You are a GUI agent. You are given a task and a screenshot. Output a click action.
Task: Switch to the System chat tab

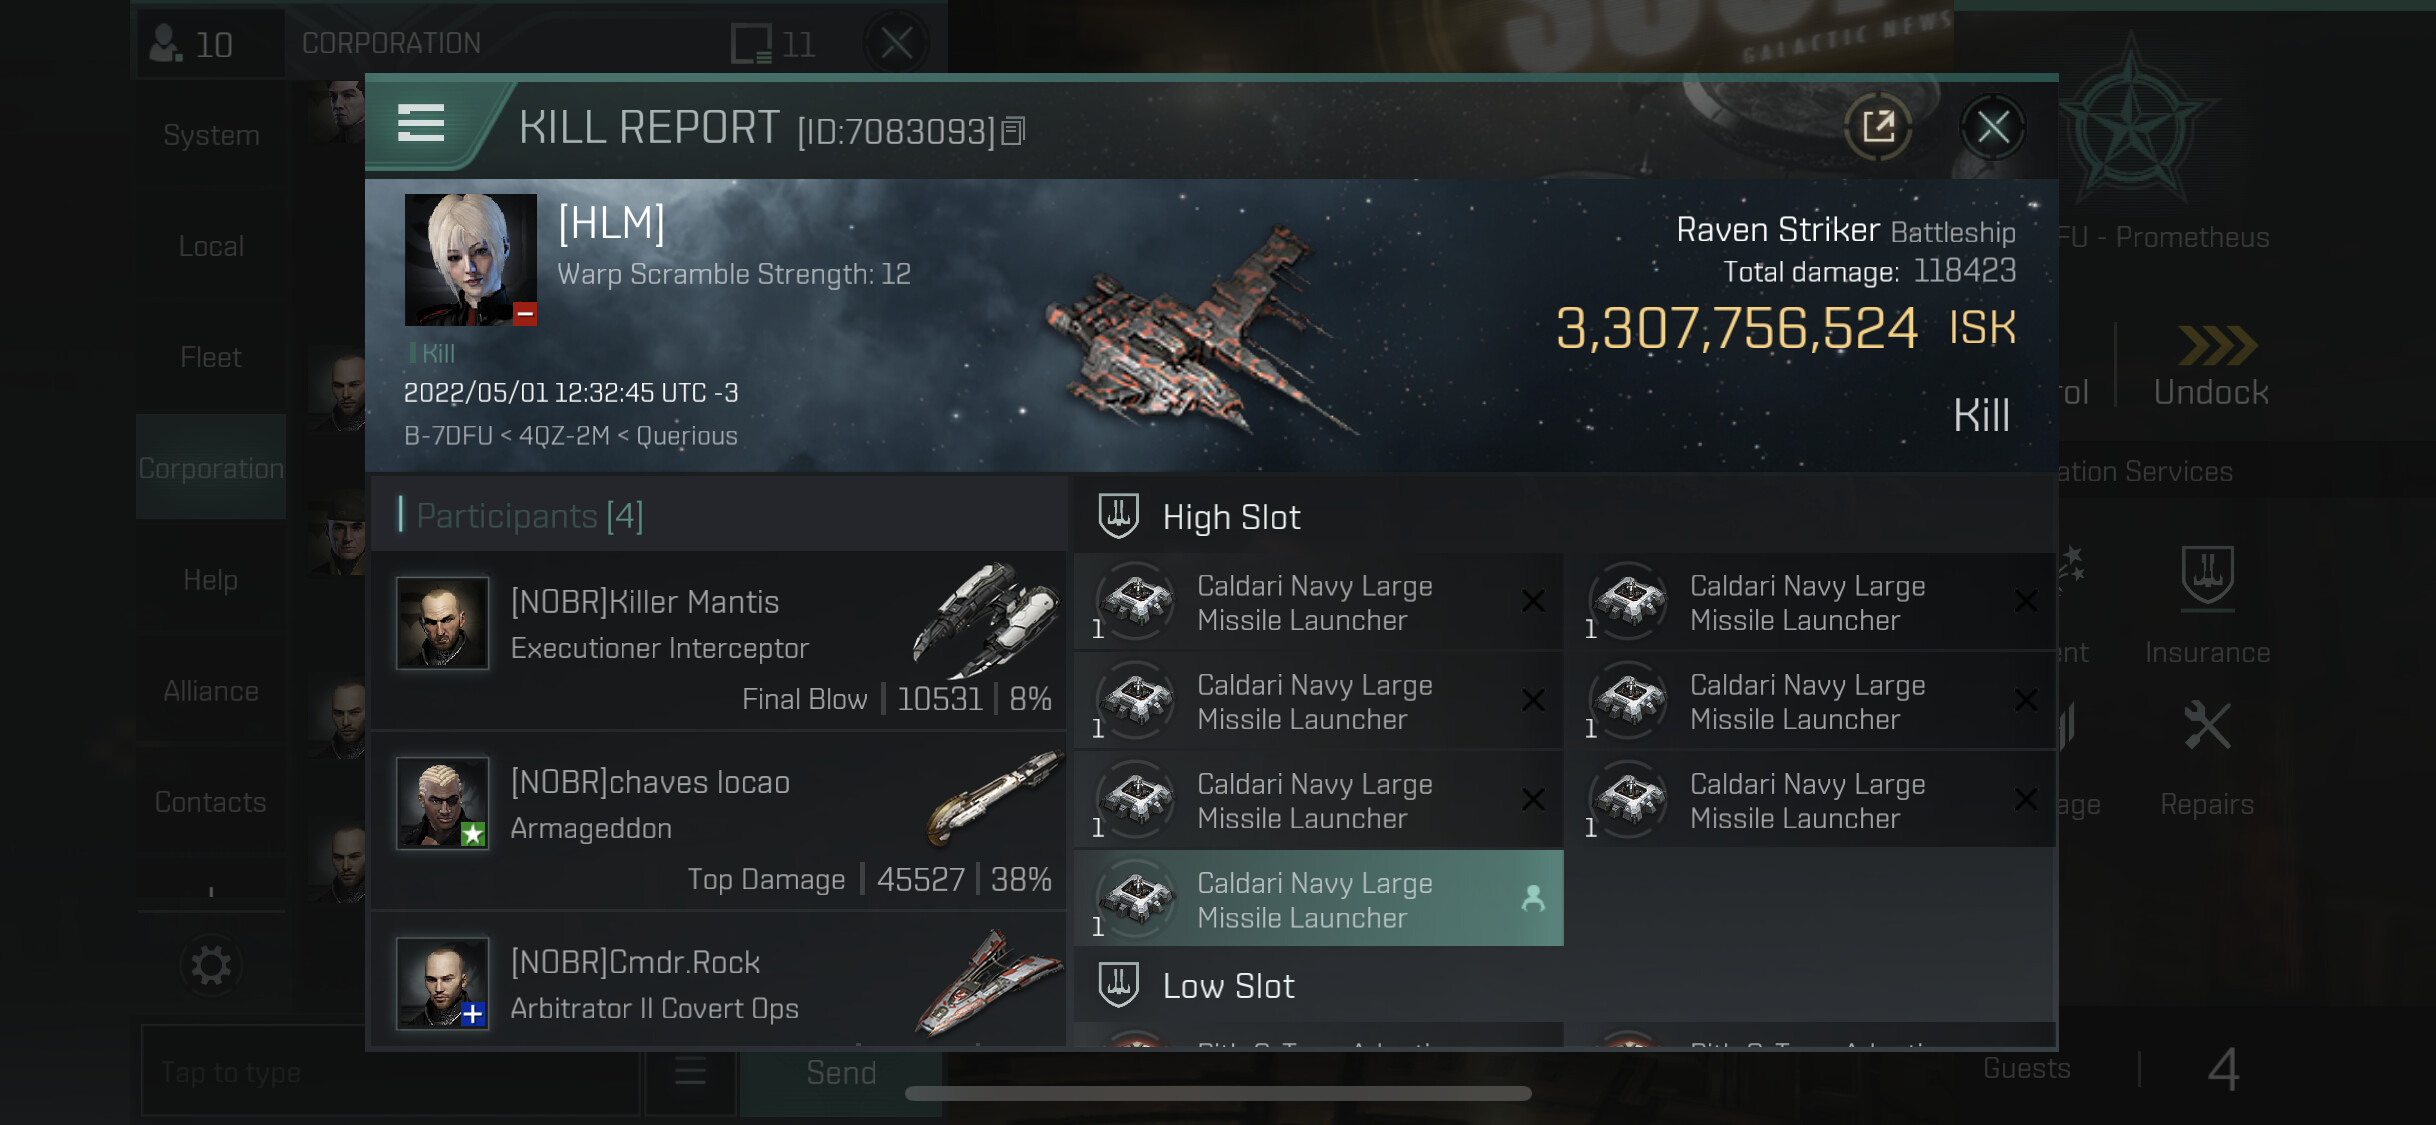tap(211, 135)
